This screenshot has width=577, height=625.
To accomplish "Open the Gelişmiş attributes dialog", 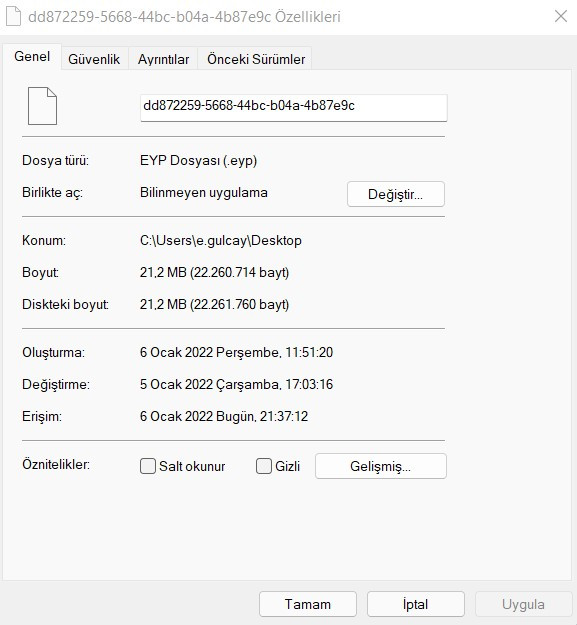I will 381,466.
